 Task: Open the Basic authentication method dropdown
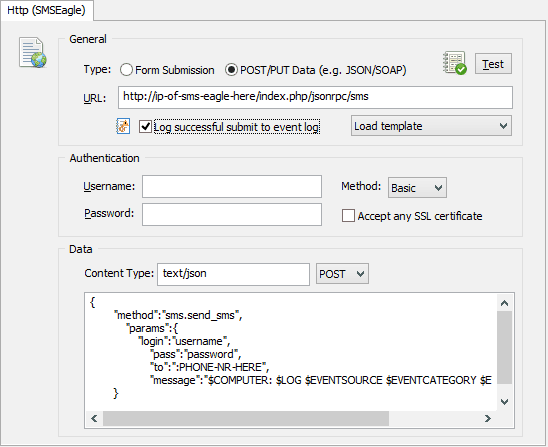(x=417, y=188)
